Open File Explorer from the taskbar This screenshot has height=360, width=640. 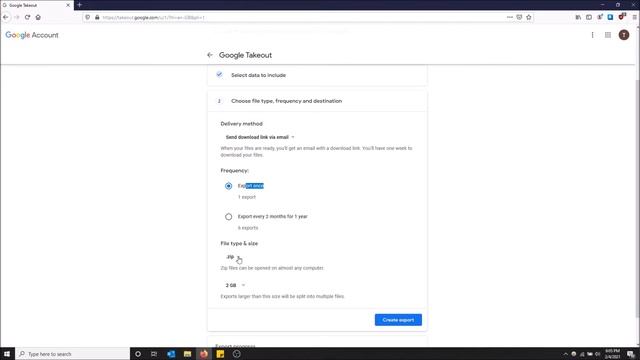187,354
